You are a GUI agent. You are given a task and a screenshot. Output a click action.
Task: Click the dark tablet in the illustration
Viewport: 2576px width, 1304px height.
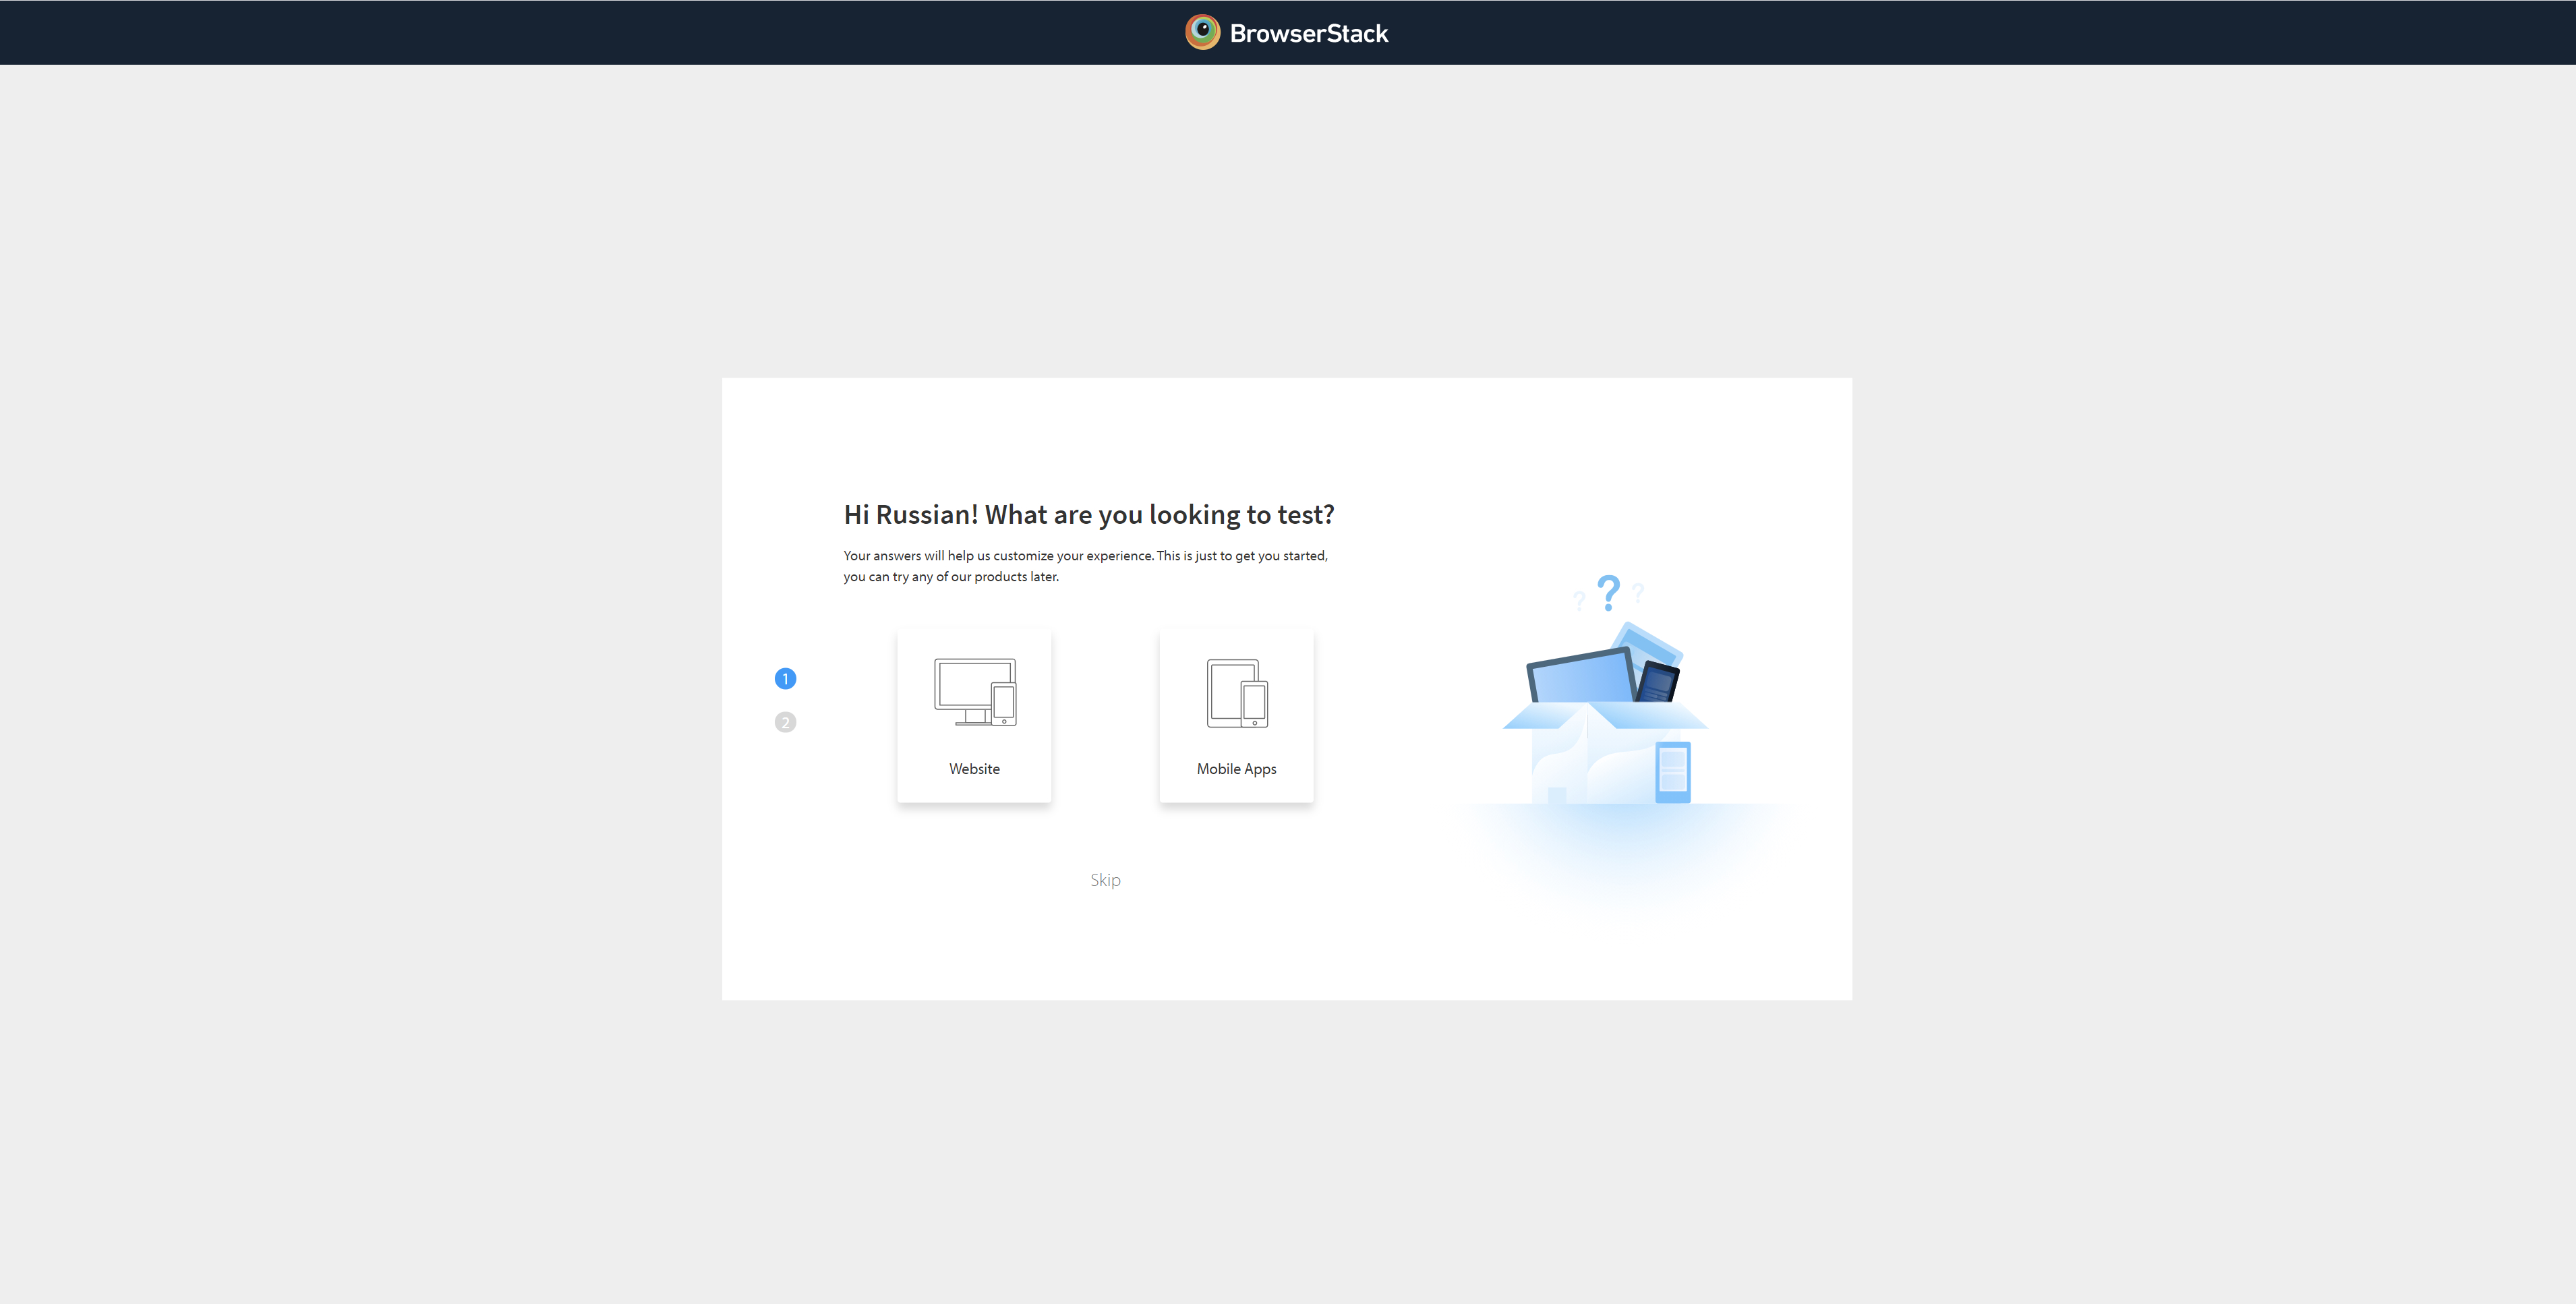tap(1659, 682)
